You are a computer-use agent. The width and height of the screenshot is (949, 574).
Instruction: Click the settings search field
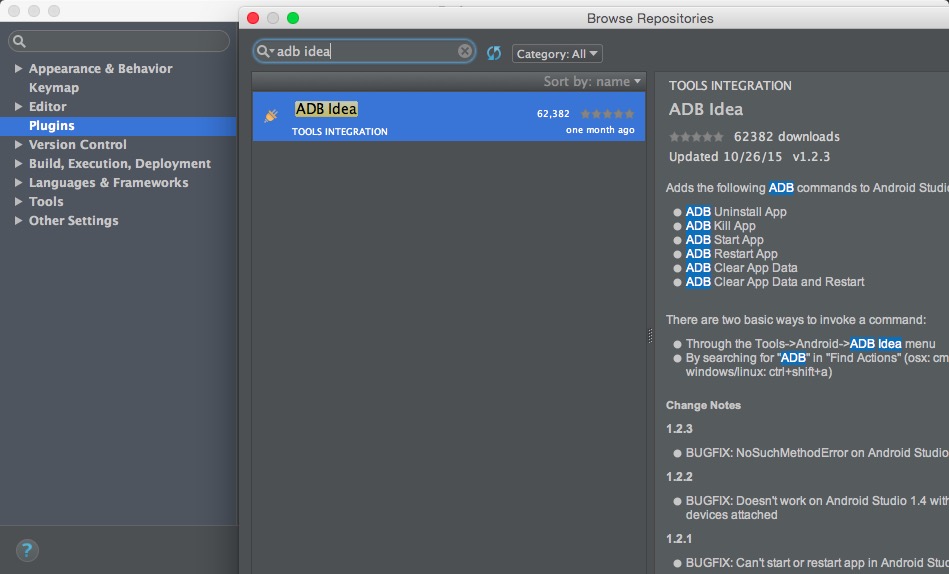[119, 41]
